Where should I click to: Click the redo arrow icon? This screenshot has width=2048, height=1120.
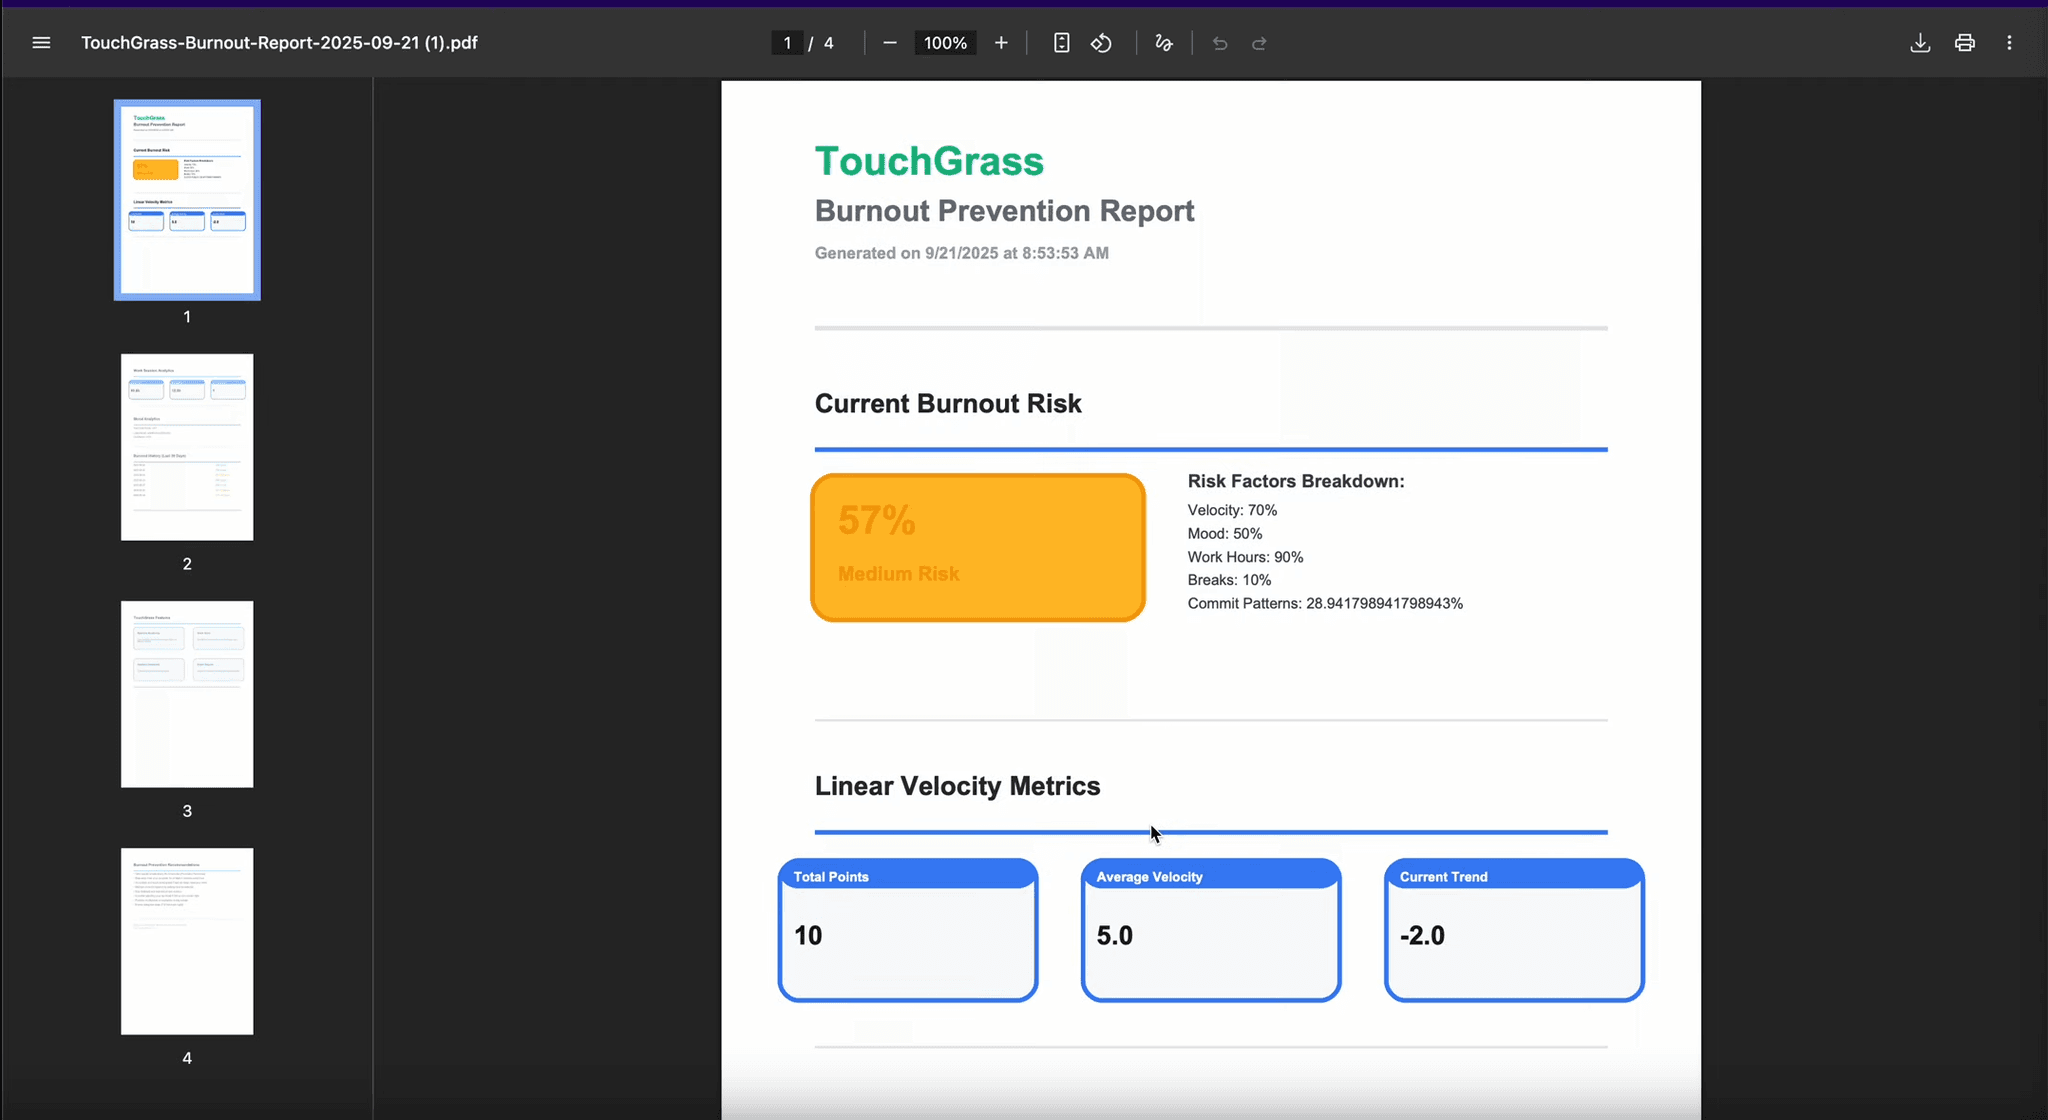1259,43
